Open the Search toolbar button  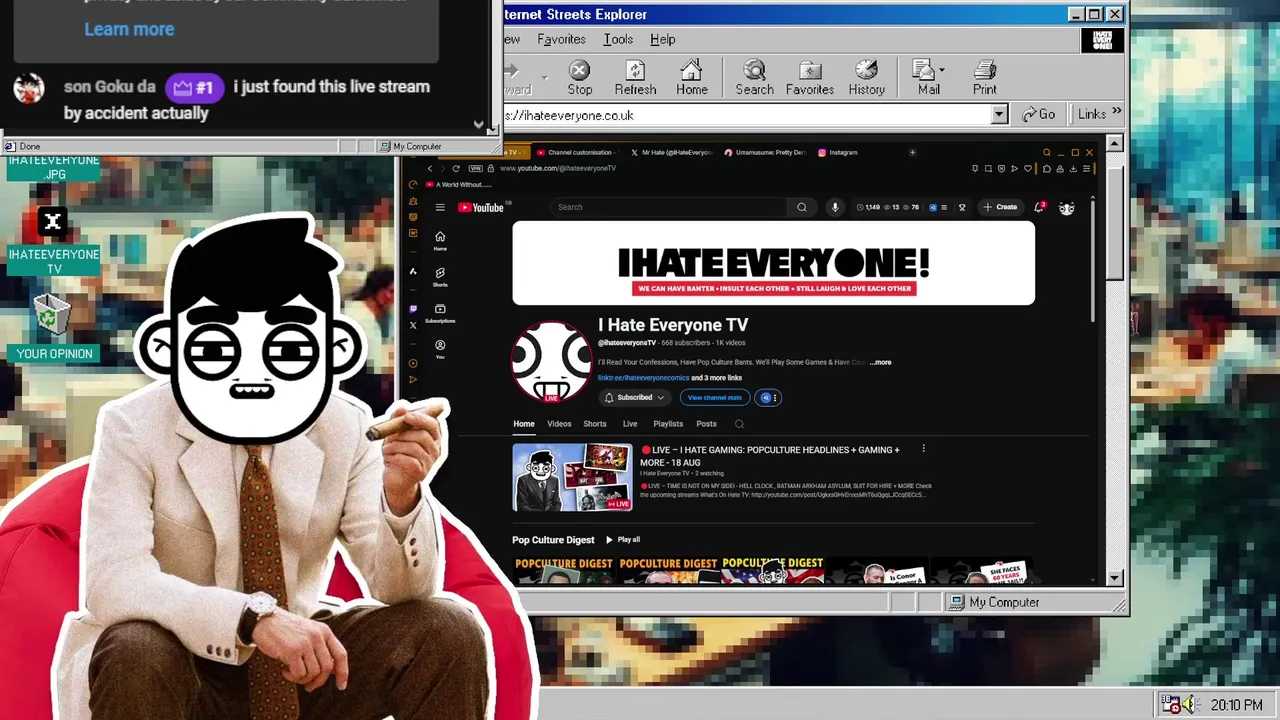pyautogui.click(x=754, y=78)
